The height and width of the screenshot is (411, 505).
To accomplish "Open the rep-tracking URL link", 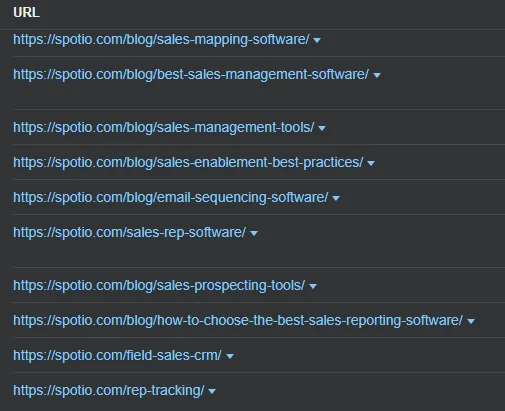I will coord(109,390).
